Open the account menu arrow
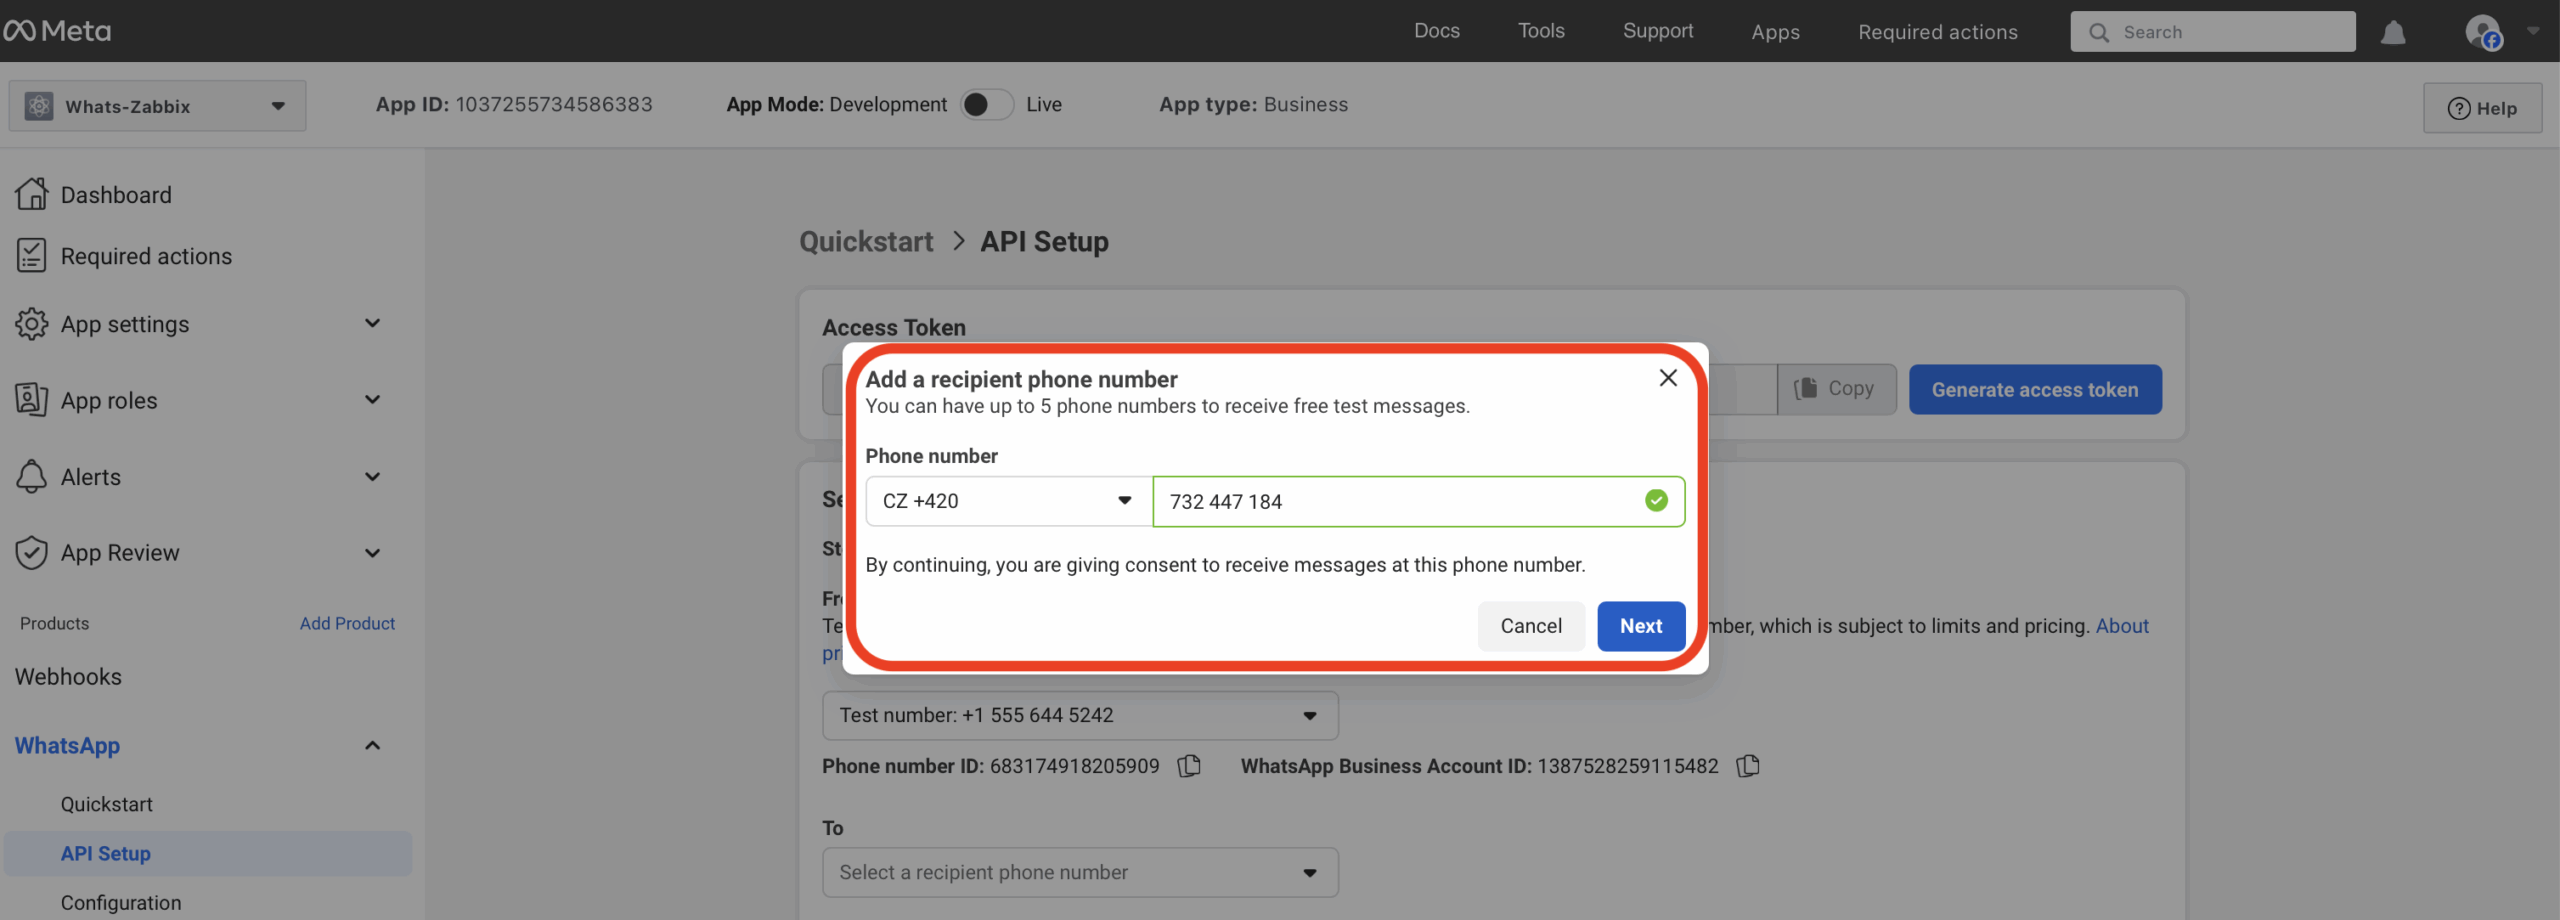The height and width of the screenshot is (920, 2560). point(2533,31)
